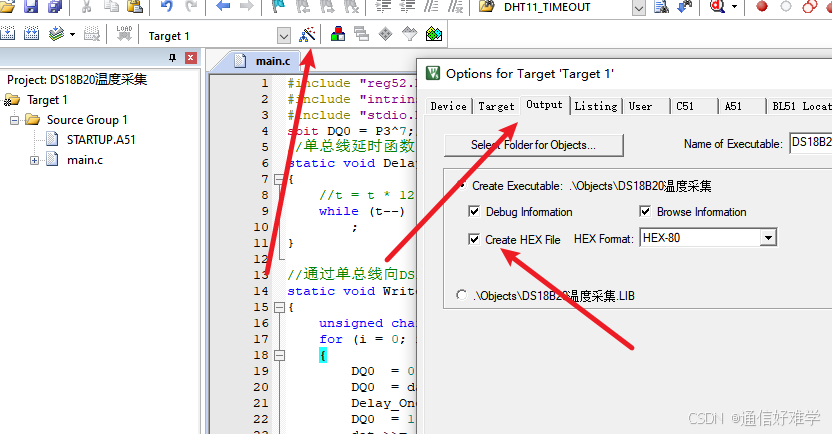Navigate forwards with right arrow icon

click(247, 6)
